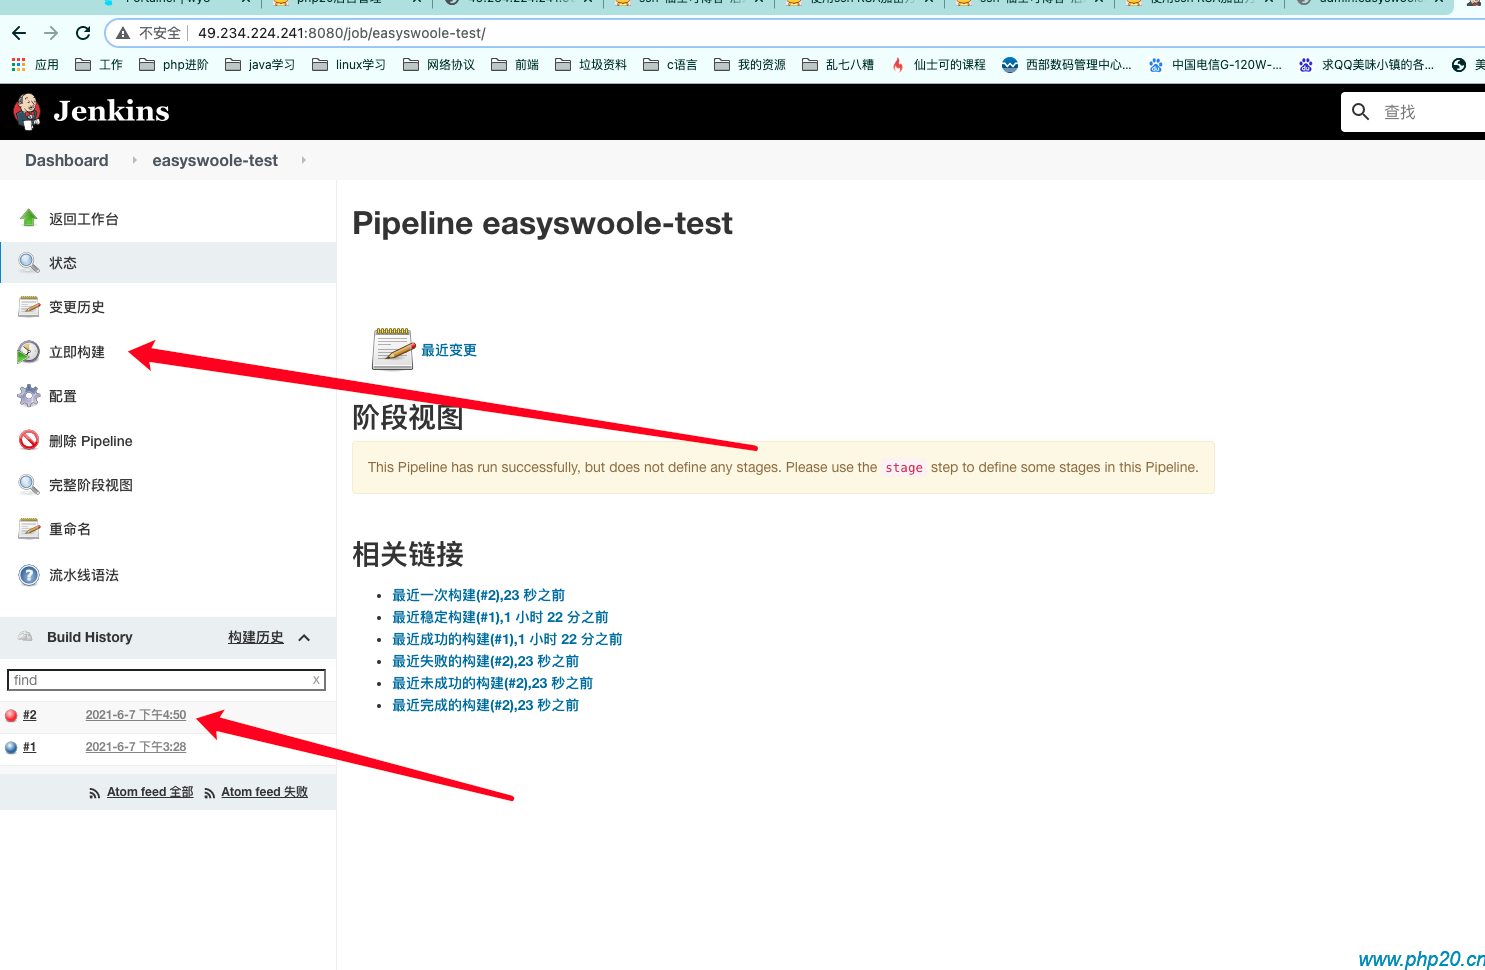Clear the find box with the x icon
The image size is (1485, 970).
[x=316, y=680]
